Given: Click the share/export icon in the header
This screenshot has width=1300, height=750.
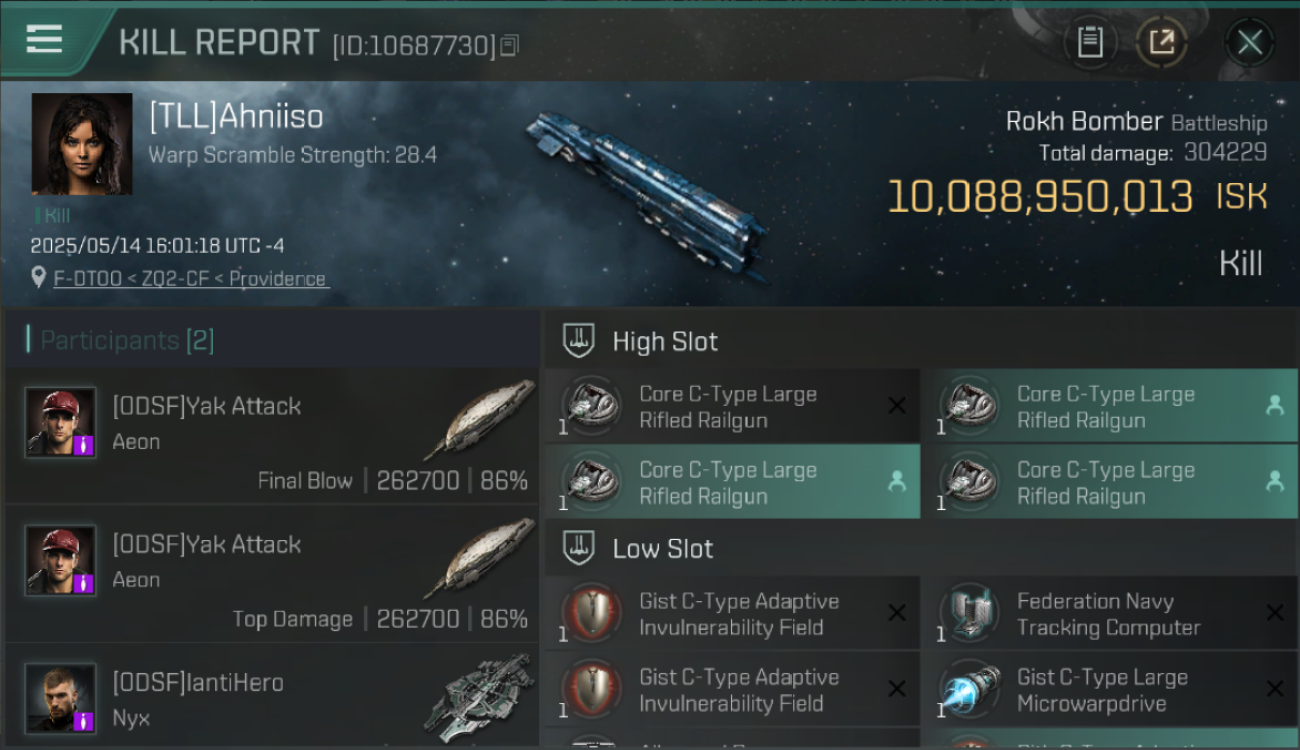Looking at the screenshot, I should (1161, 42).
